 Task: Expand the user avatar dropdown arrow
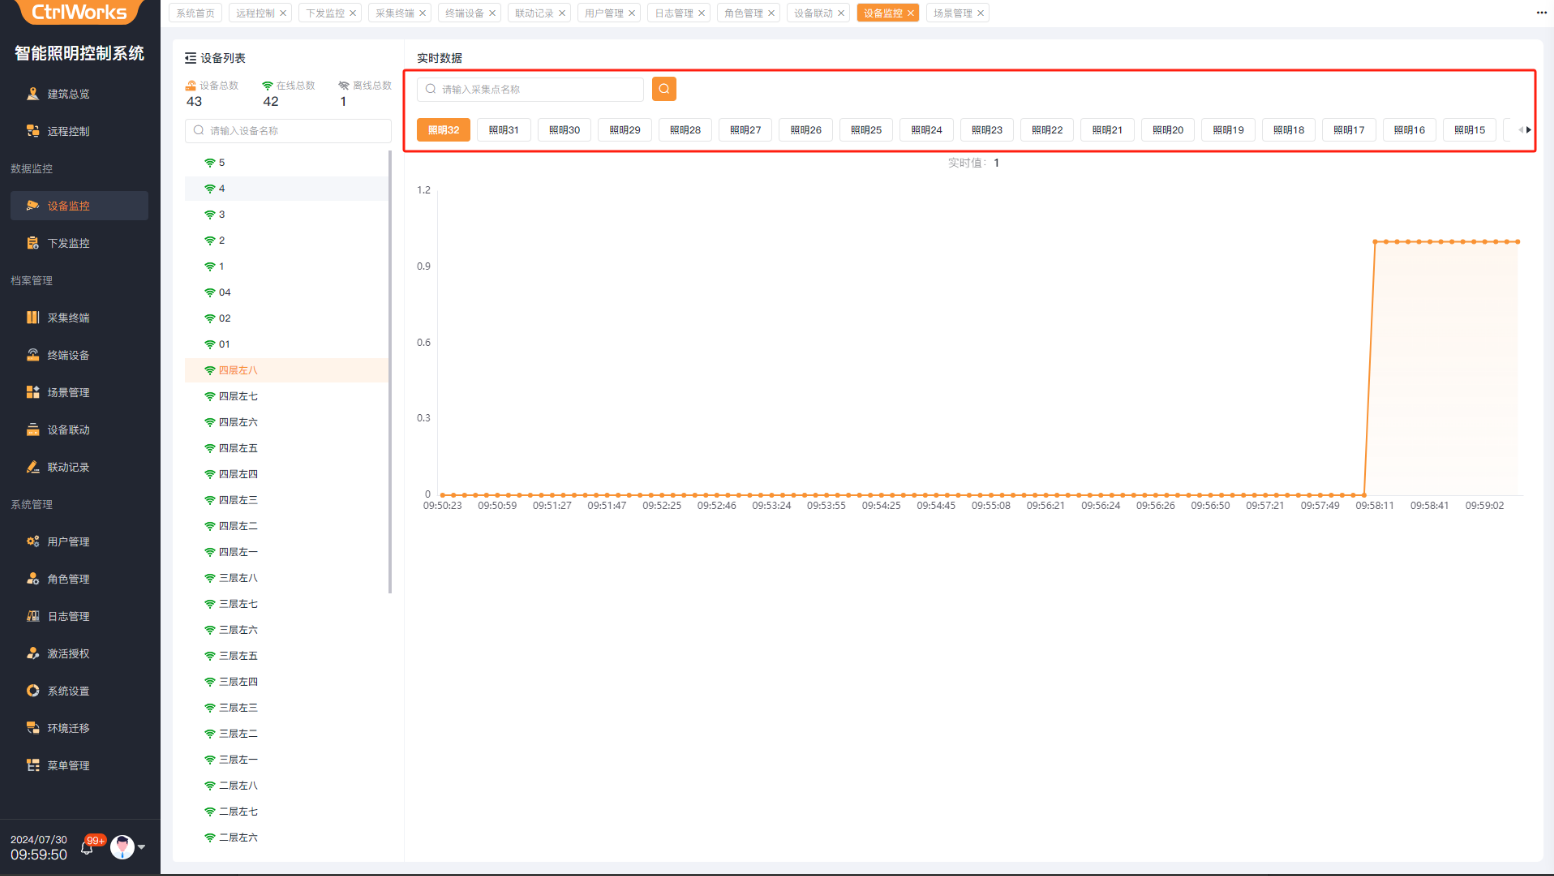(x=141, y=847)
